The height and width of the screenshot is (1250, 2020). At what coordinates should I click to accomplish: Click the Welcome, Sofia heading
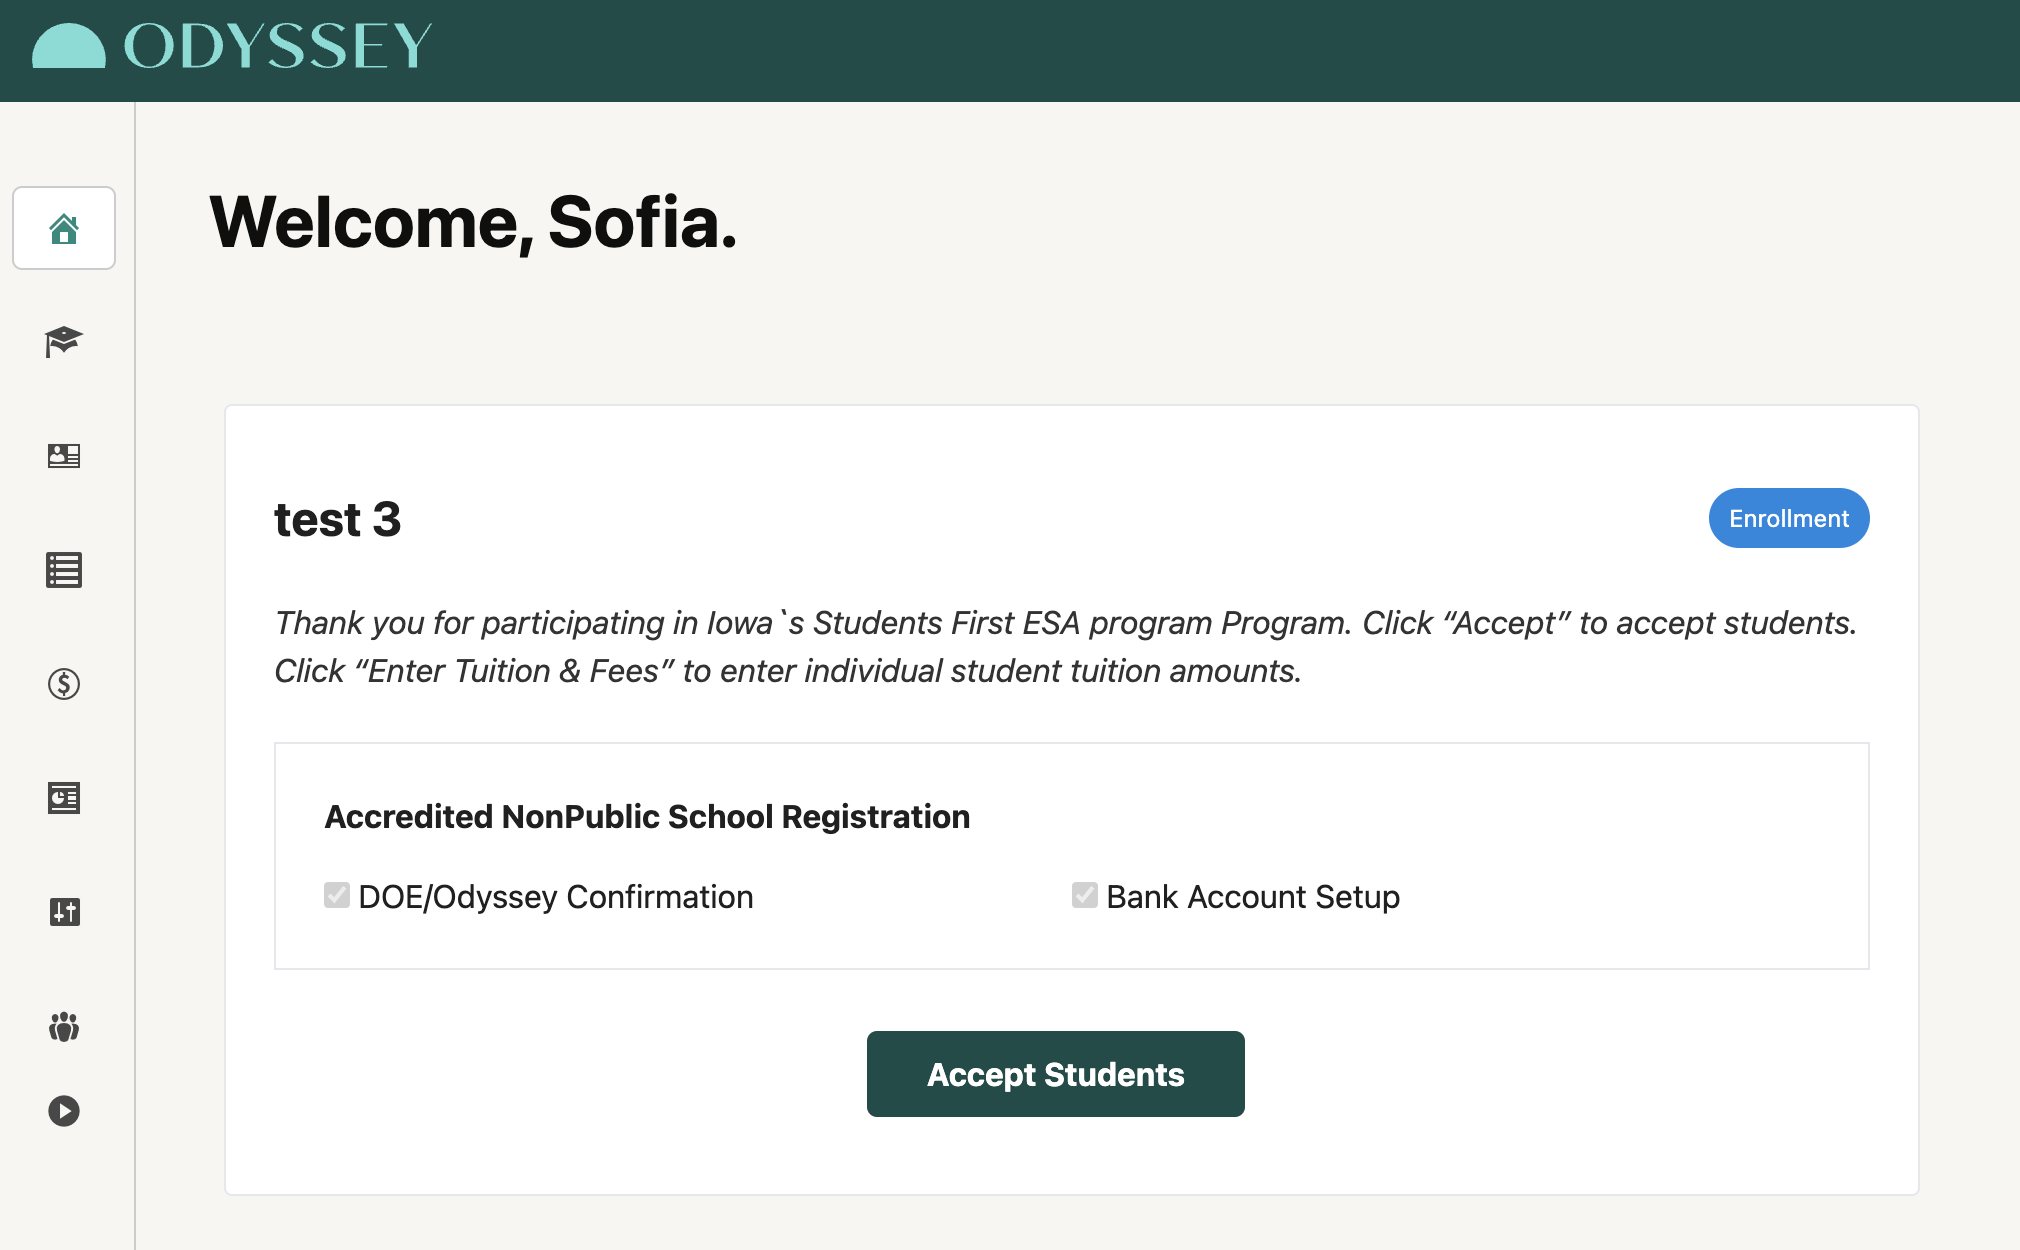click(x=473, y=222)
